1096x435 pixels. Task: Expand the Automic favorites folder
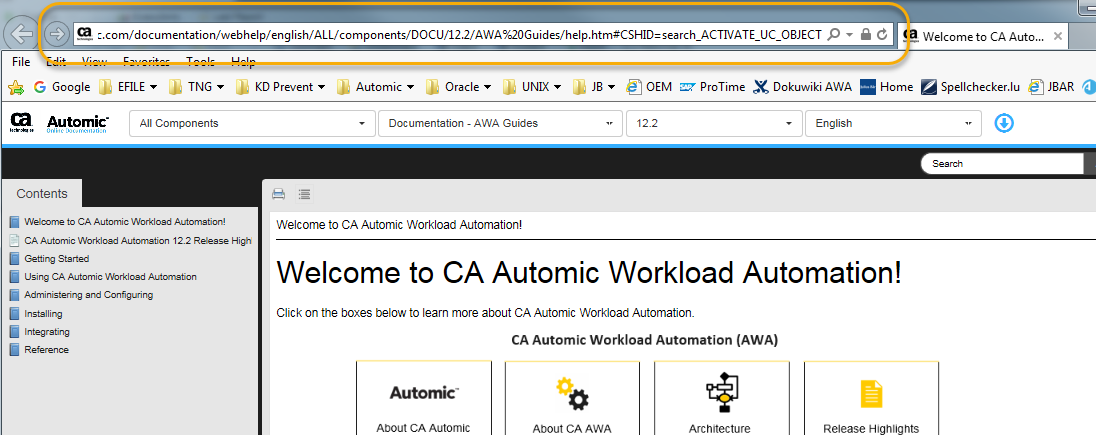pos(376,87)
